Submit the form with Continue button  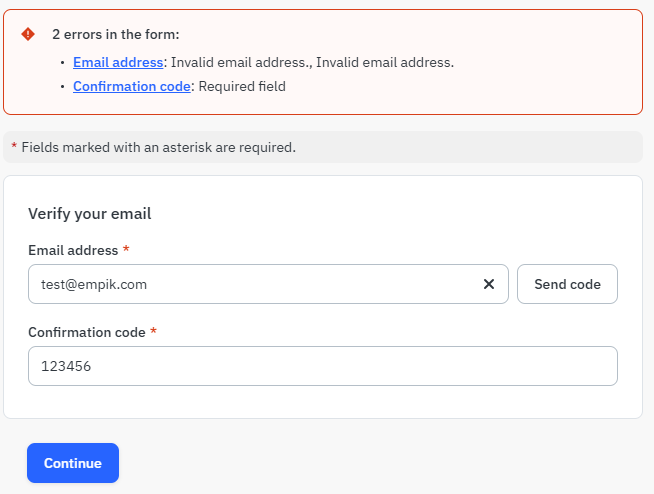[73, 463]
